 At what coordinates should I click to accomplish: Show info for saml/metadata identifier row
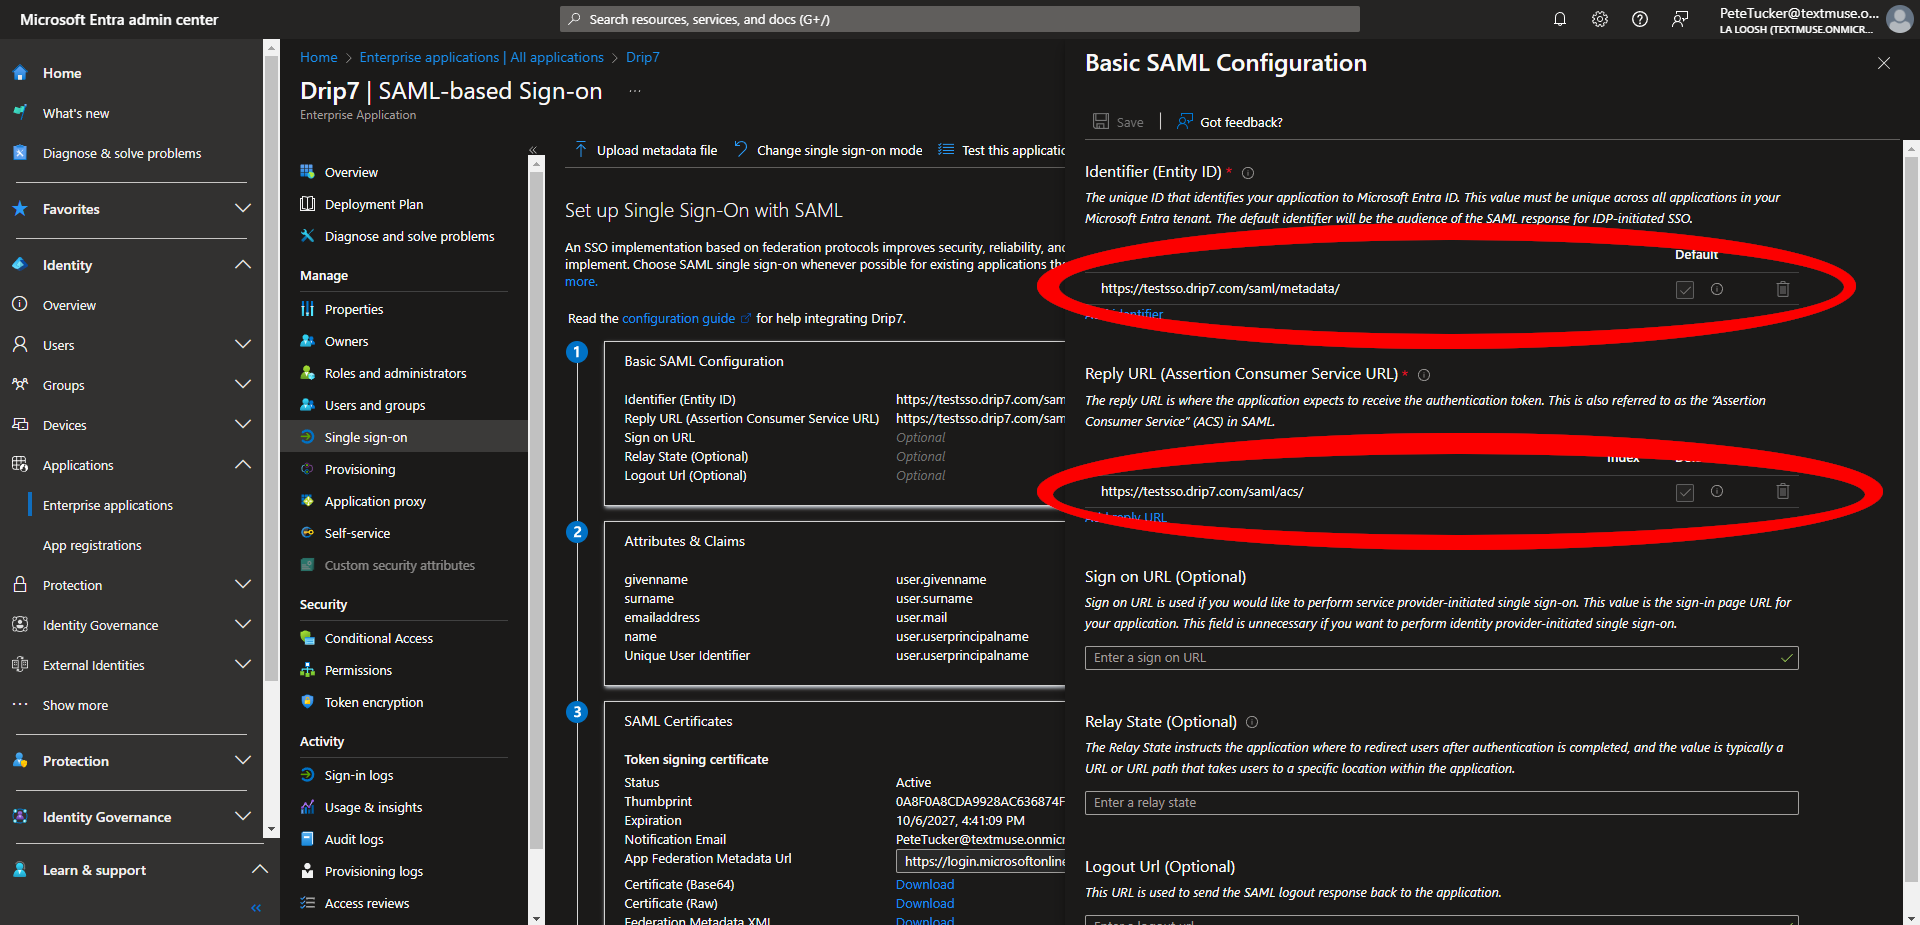coord(1717,289)
